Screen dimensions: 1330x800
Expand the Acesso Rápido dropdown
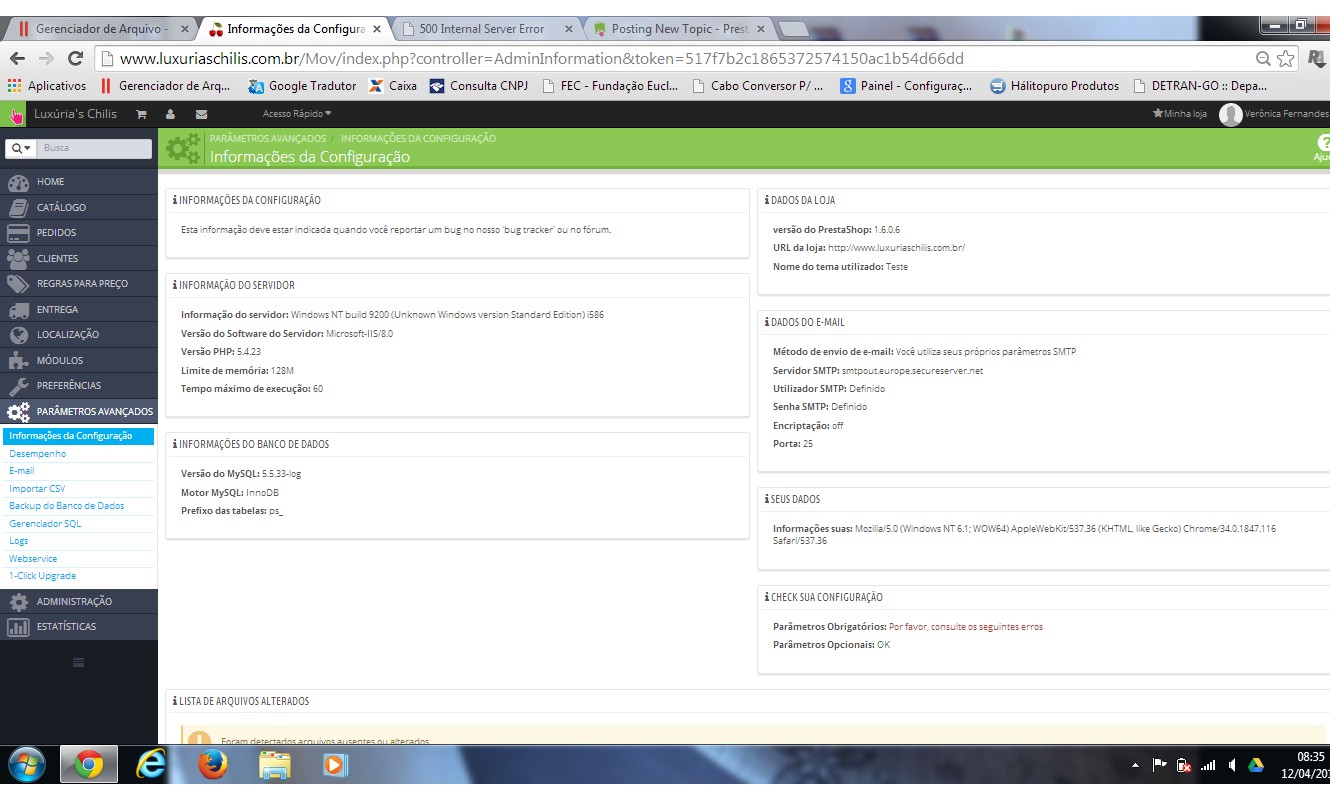tap(297, 114)
